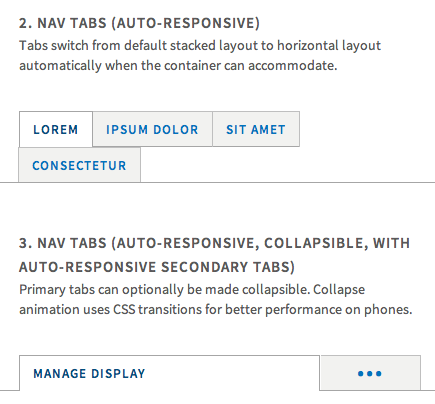Click the word 'Collapse' in section 3 text
The width and height of the screenshot is (435, 404).
coord(339,290)
